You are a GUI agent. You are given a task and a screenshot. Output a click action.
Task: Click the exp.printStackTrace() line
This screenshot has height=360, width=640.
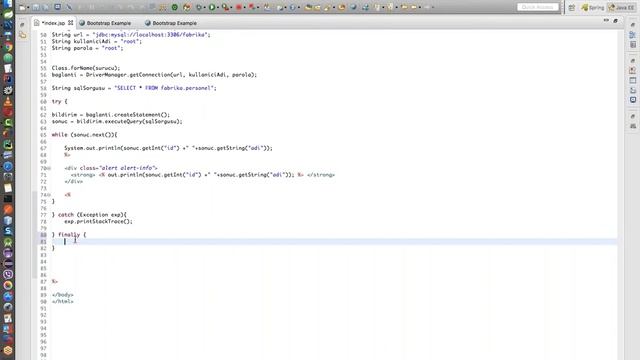point(98,222)
